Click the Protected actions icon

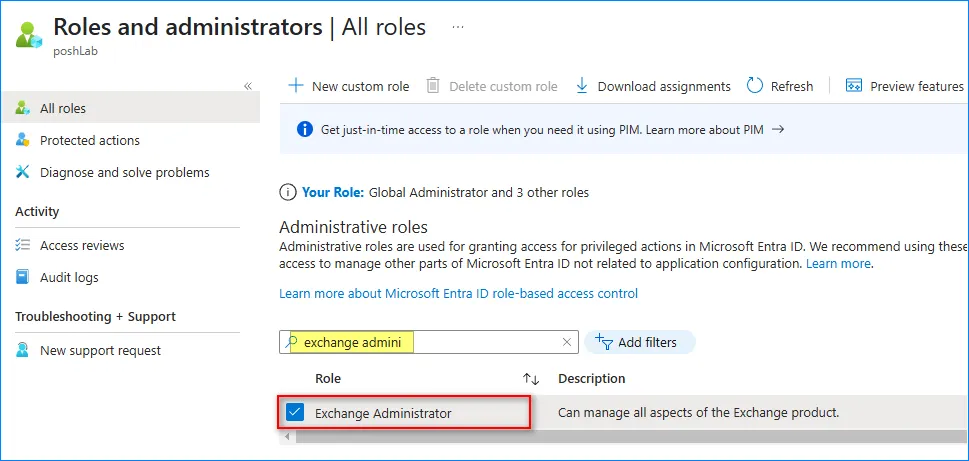(x=23, y=140)
